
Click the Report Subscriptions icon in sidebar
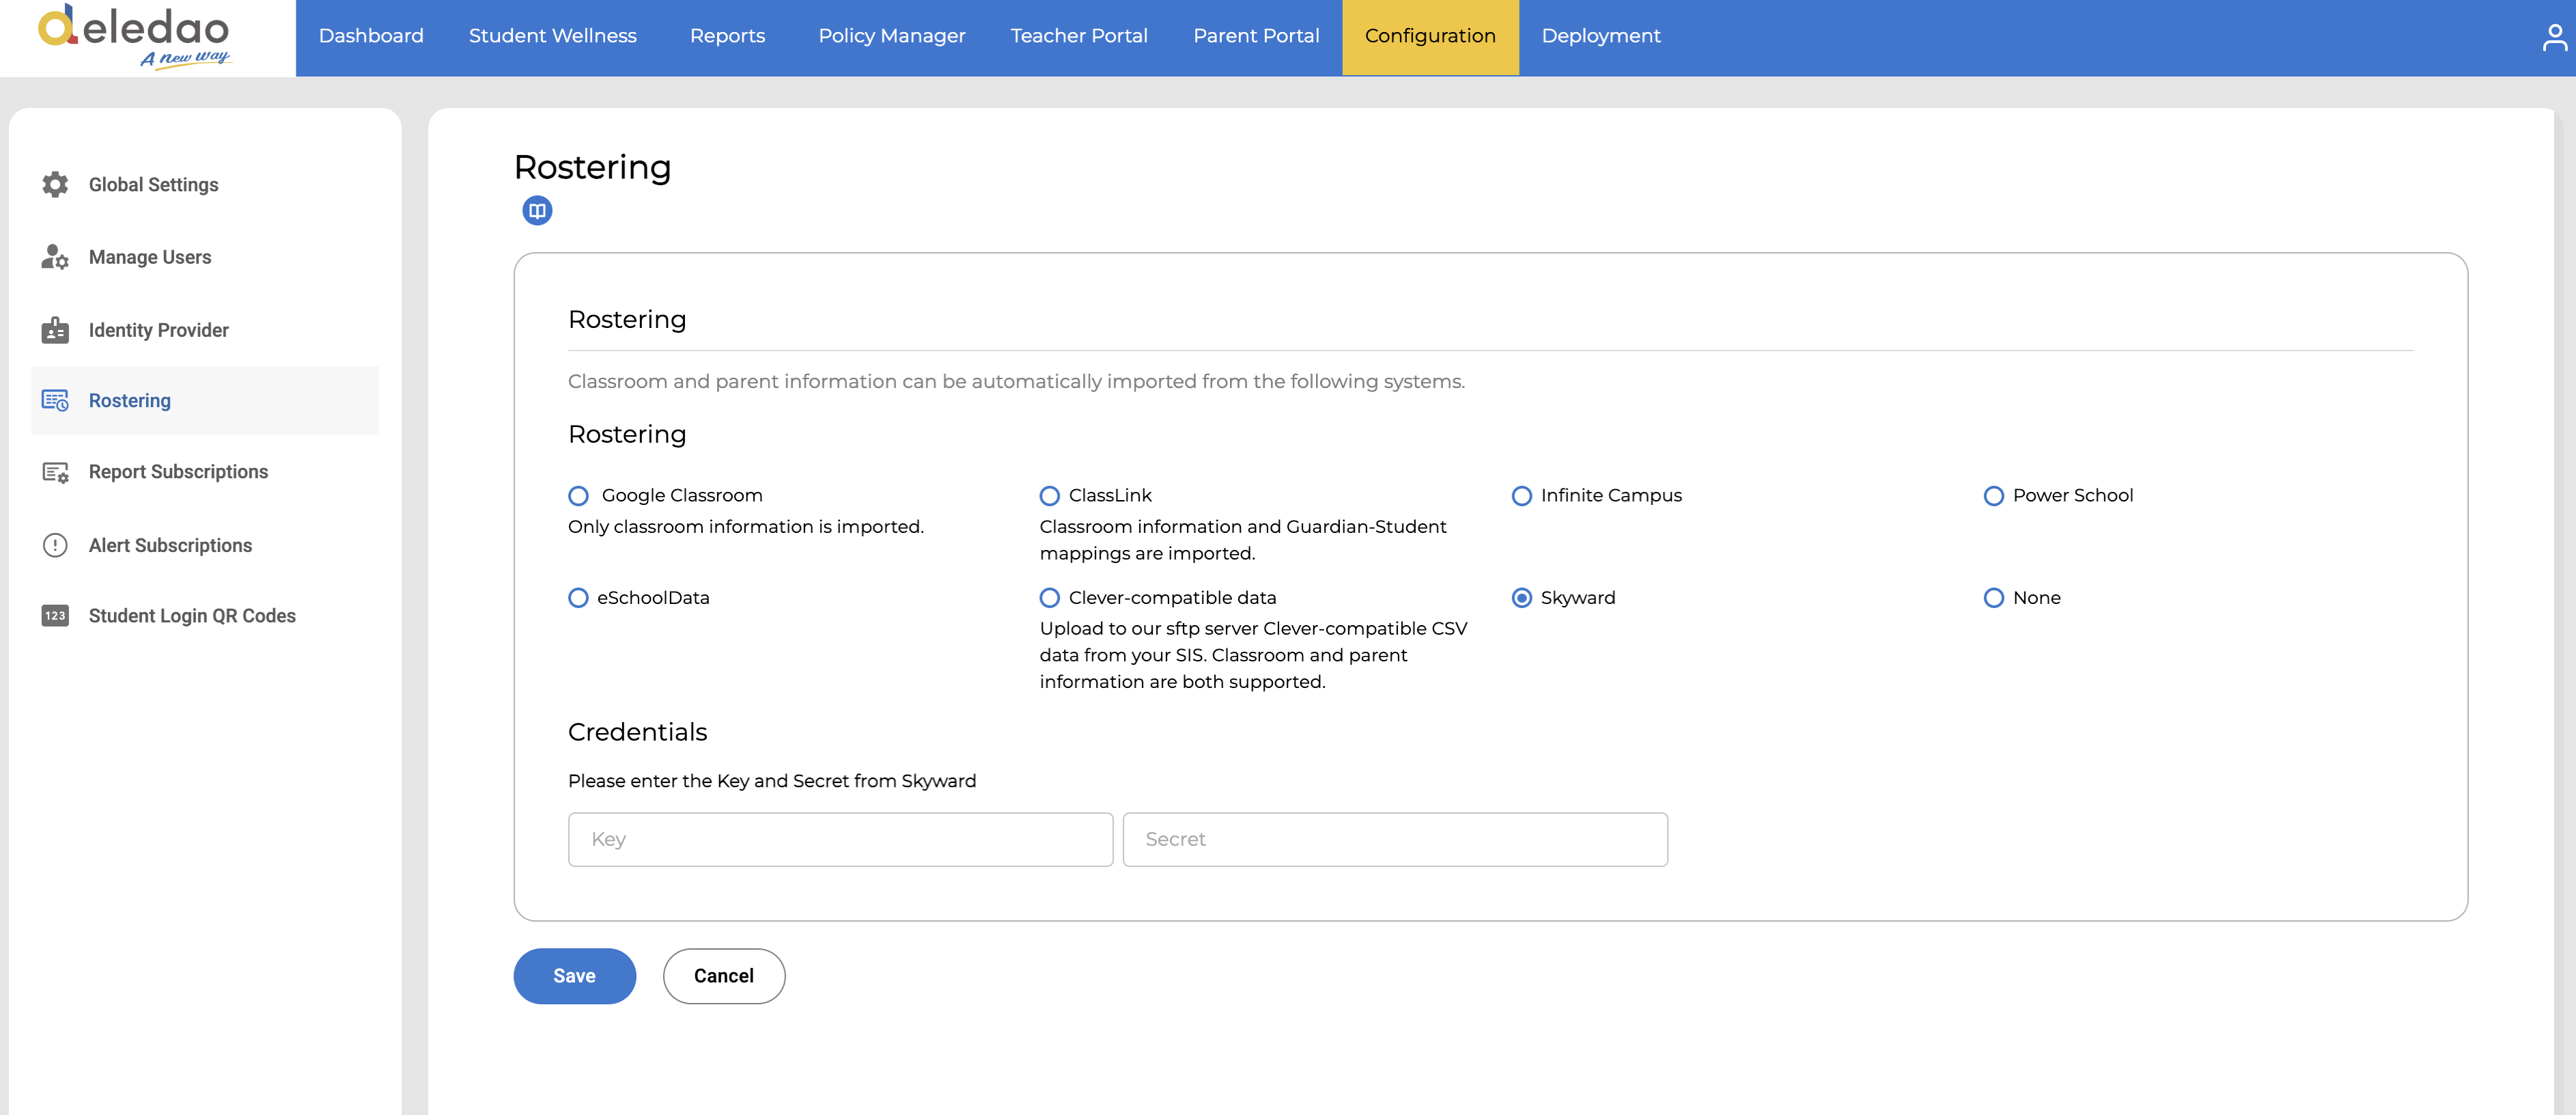pyautogui.click(x=55, y=472)
